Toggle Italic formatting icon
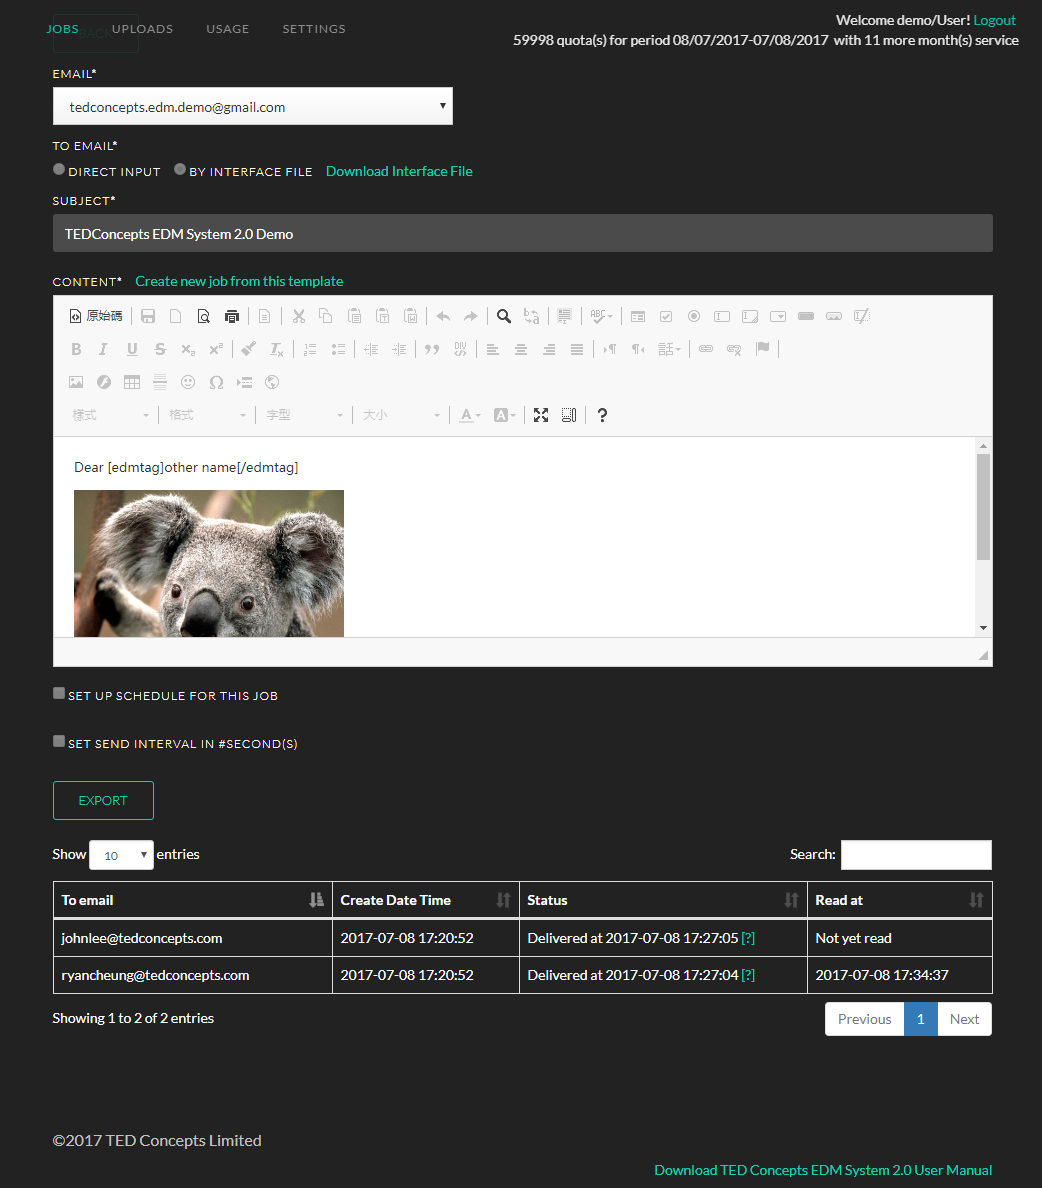Image resolution: width=1042 pixels, height=1188 pixels. (x=103, y=349)
